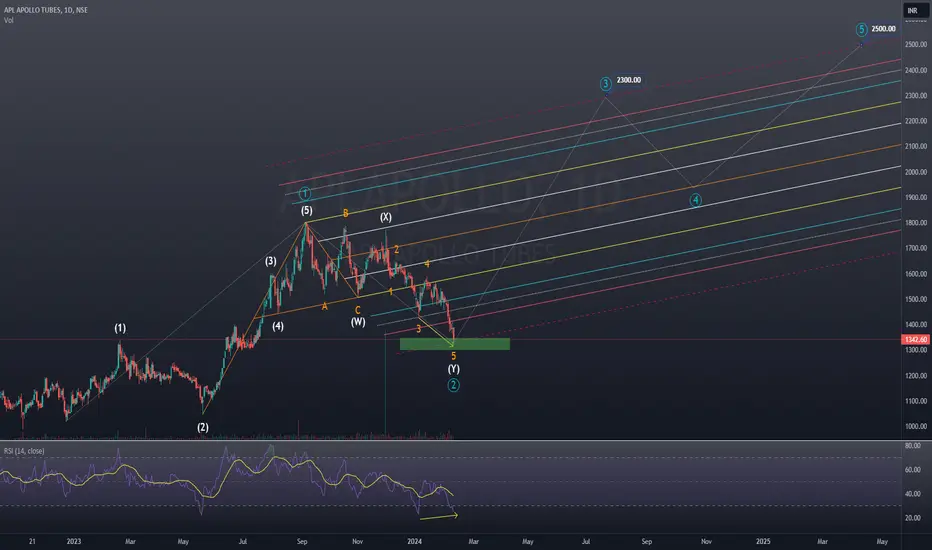932x550 pixels.
Task: Click the 1000.00 price axis value
Action: coord(915,426)
